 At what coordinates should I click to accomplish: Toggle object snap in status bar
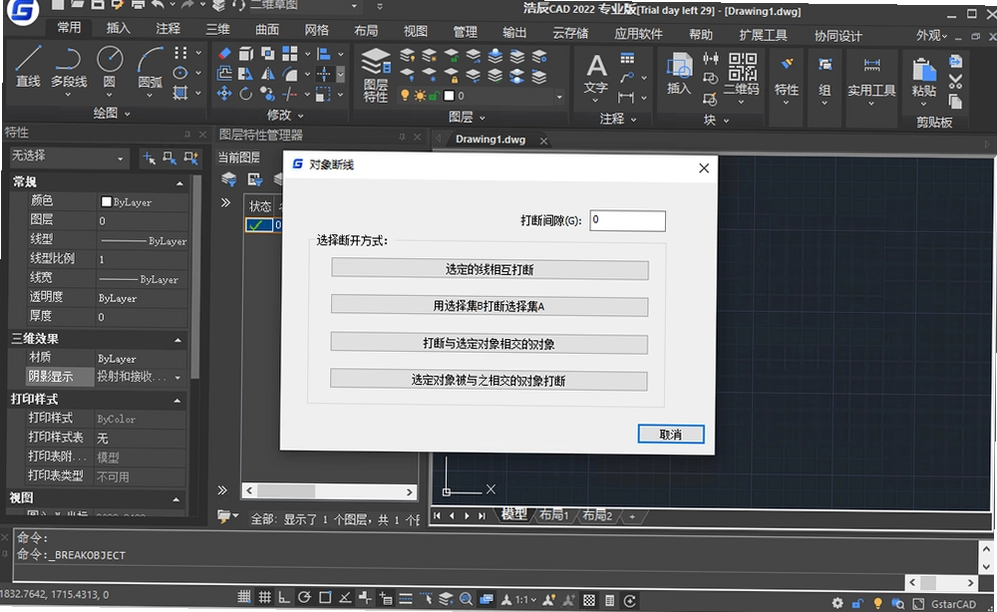click(x=325, y=597)
